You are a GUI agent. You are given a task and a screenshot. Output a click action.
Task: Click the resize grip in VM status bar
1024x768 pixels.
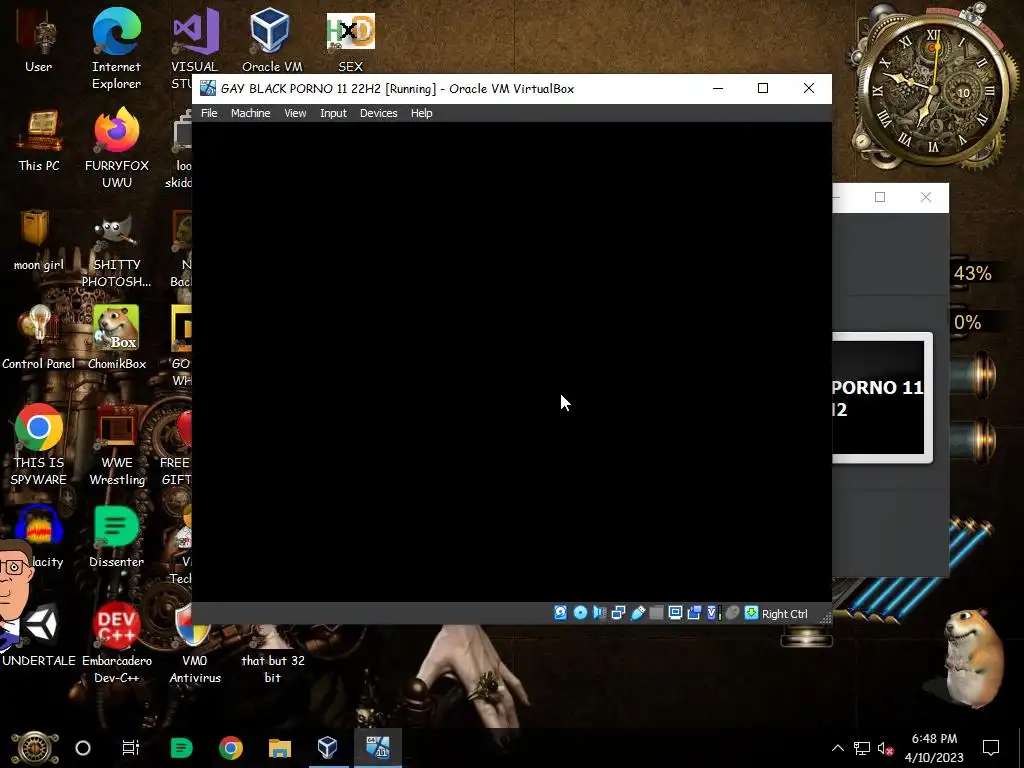(x=825, y=617)
